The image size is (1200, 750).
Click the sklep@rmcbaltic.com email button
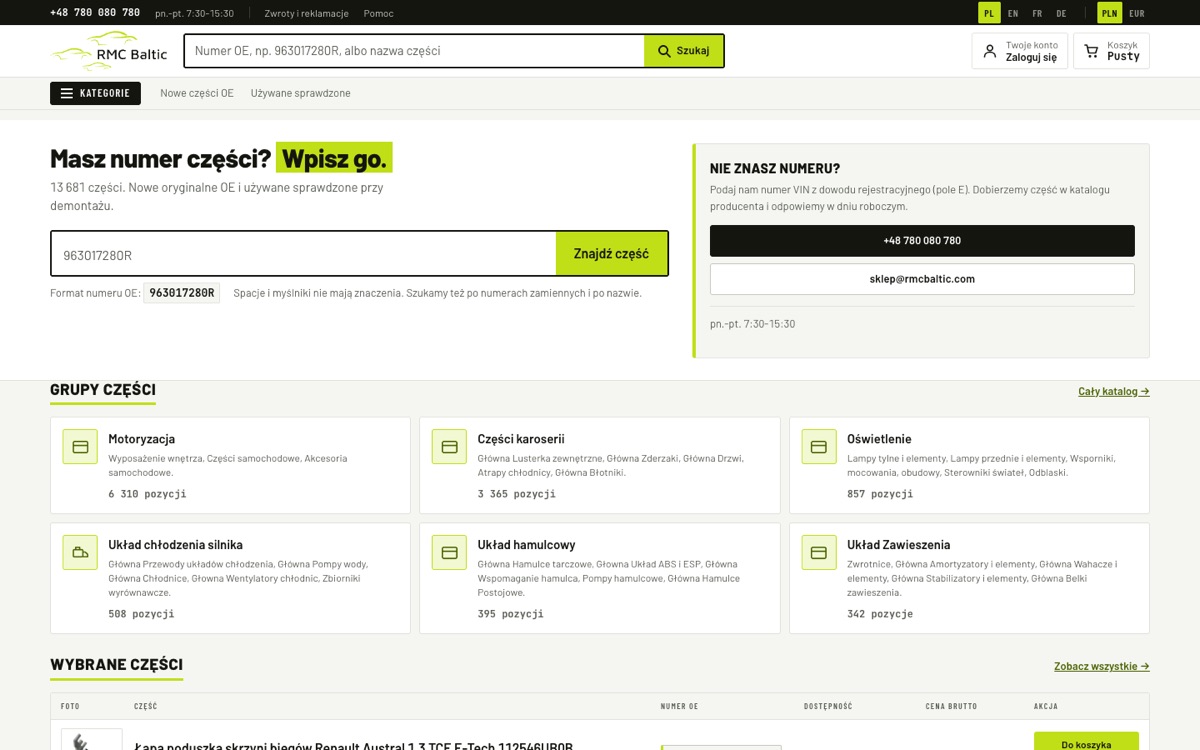pyautogui.click(x=922, y=279)
